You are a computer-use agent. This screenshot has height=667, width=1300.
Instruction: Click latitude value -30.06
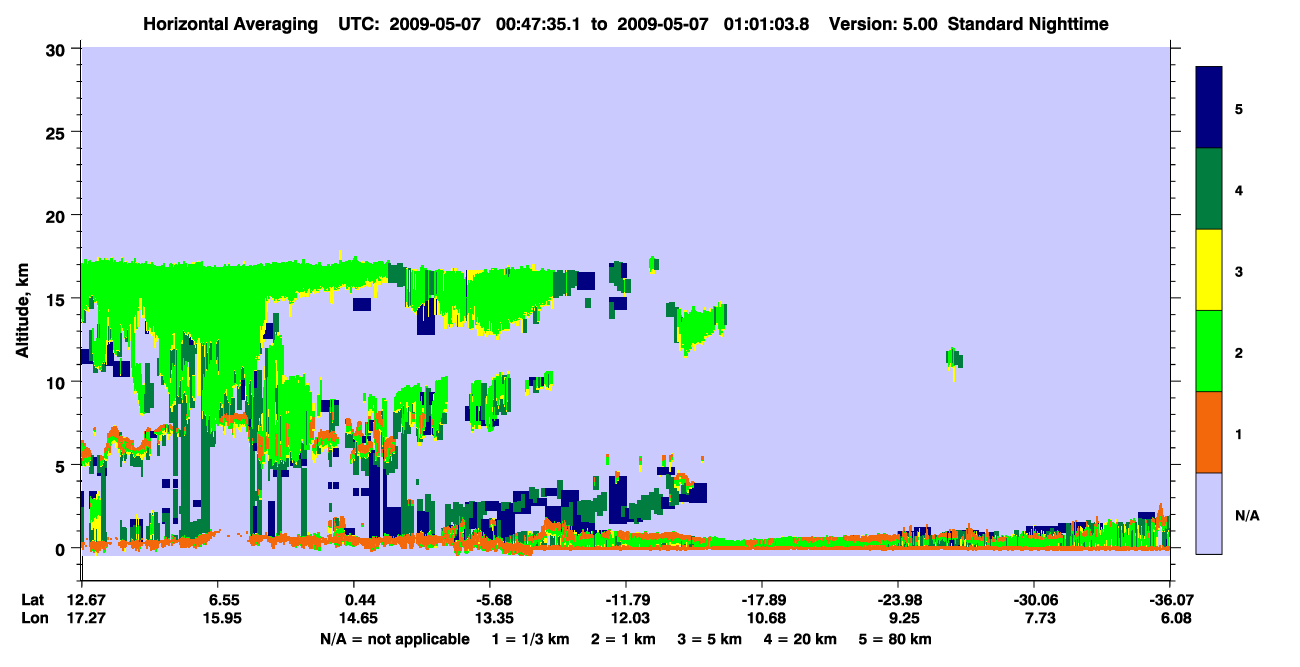point(1034,600)
